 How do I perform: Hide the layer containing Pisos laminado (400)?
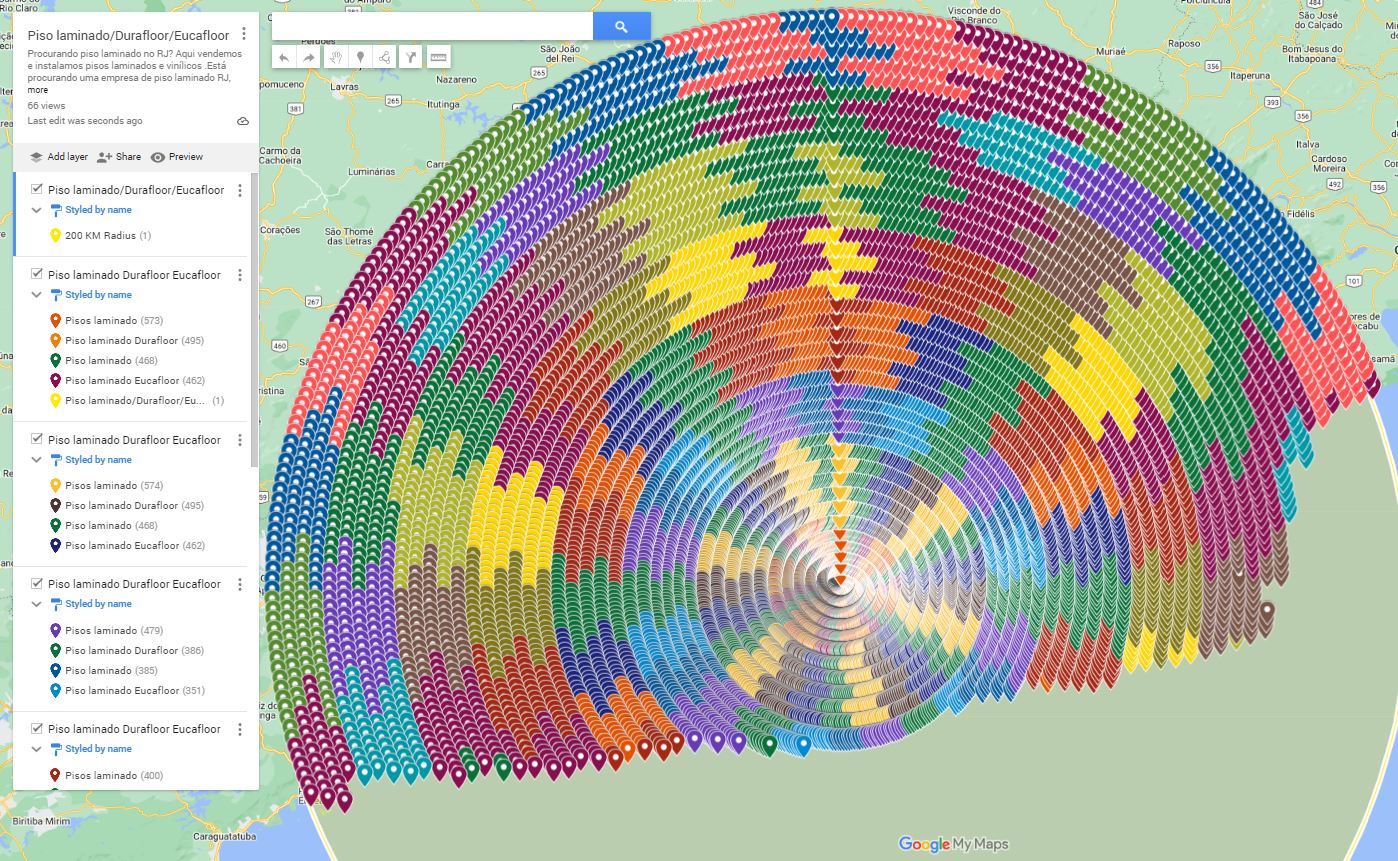tap(37, 728)
